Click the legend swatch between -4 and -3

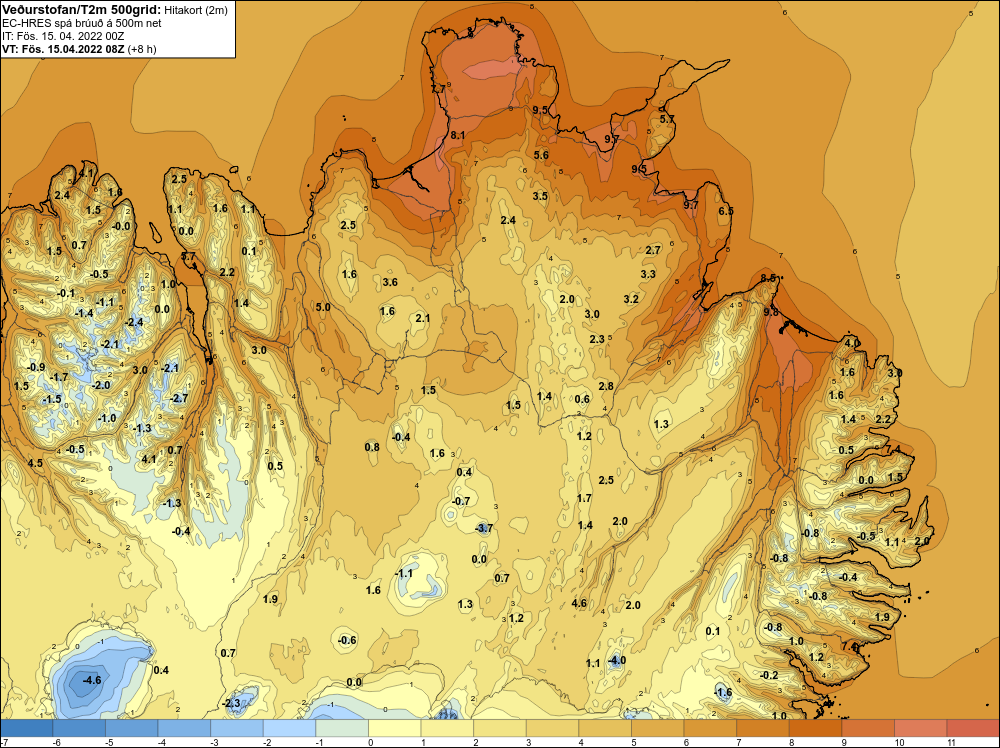pyautogui.click(x=184, y=728)
